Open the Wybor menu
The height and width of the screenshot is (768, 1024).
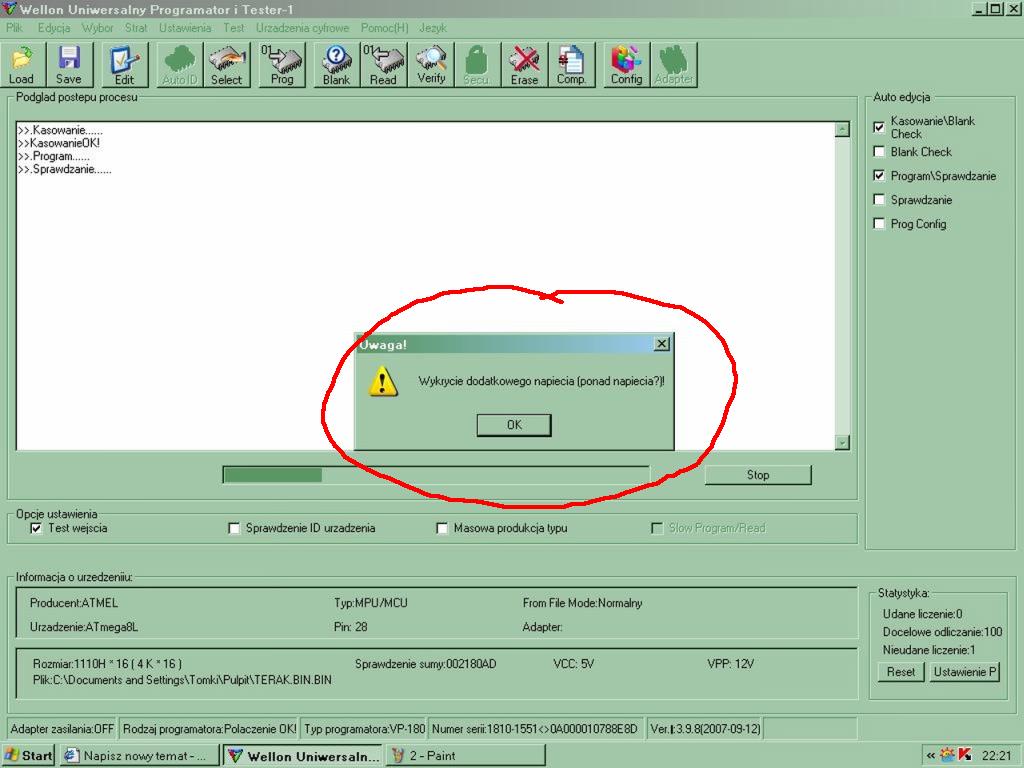[97, 28]
